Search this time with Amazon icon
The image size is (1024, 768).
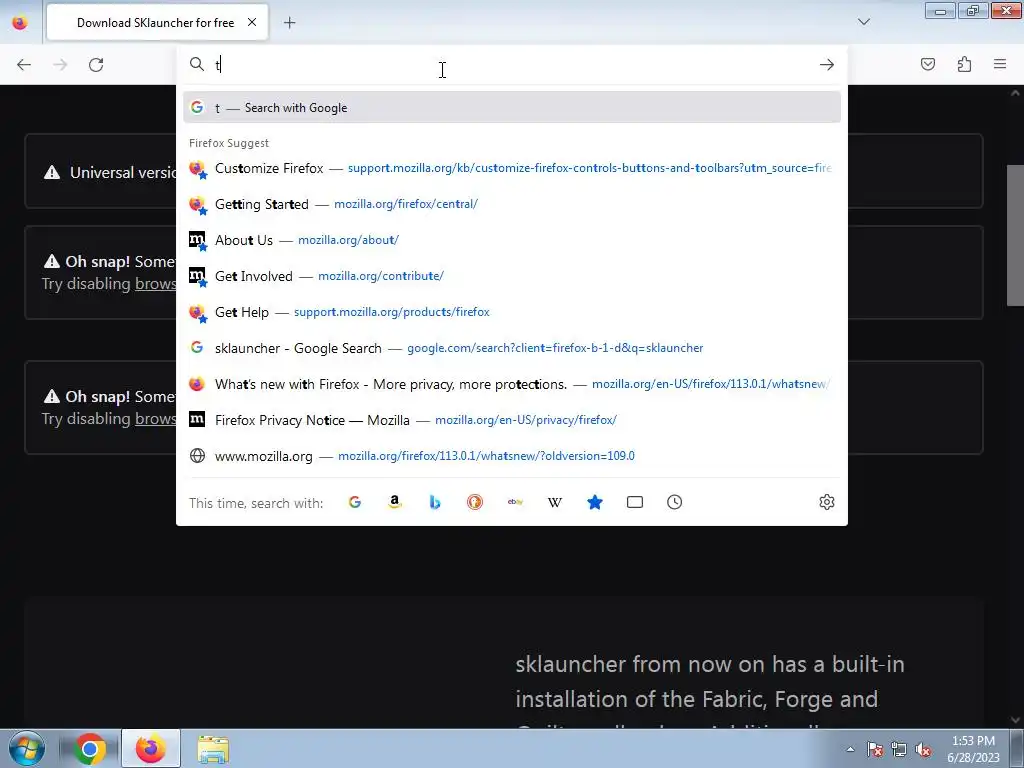[x=394, y=502]
